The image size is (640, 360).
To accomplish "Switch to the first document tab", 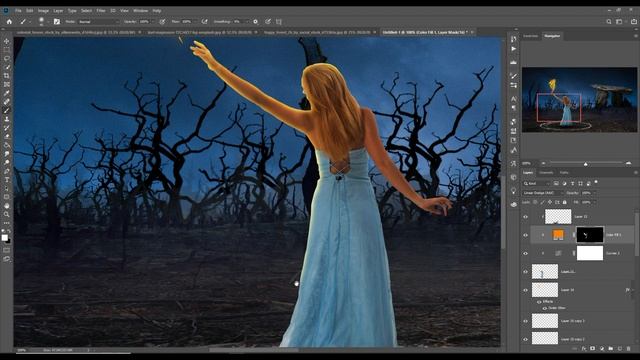I will click(x=77, y=32).
